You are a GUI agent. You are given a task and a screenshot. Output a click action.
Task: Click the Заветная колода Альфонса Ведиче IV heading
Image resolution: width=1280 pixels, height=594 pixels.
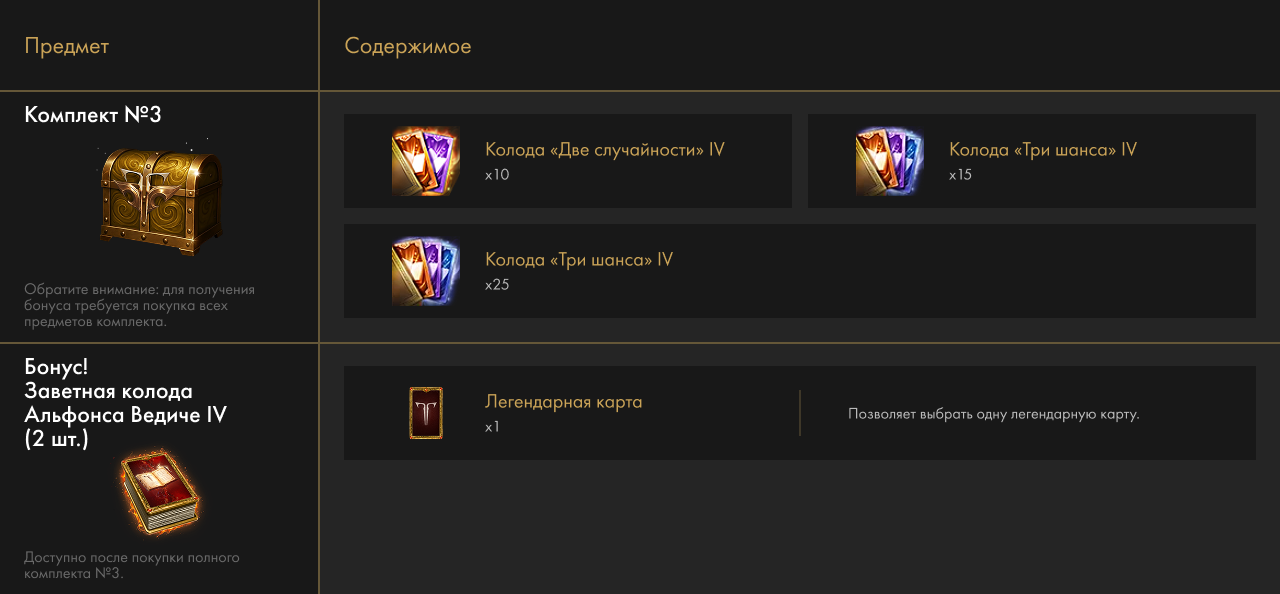125,402
